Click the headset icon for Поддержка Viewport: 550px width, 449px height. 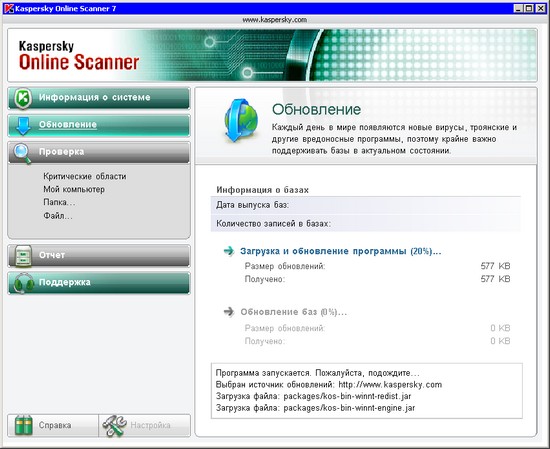coord(23,283)
